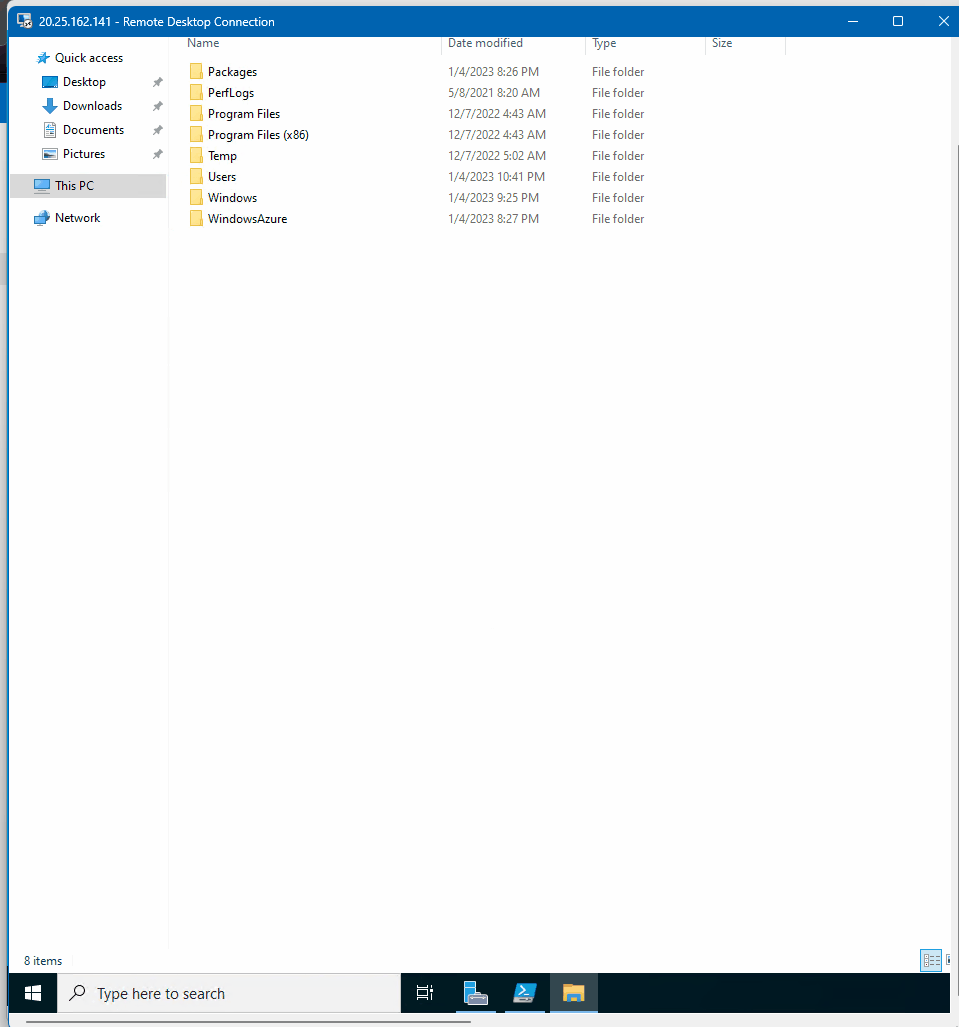Click the Program Files (x86) name
959x1027 pixels.
[258, 134]
